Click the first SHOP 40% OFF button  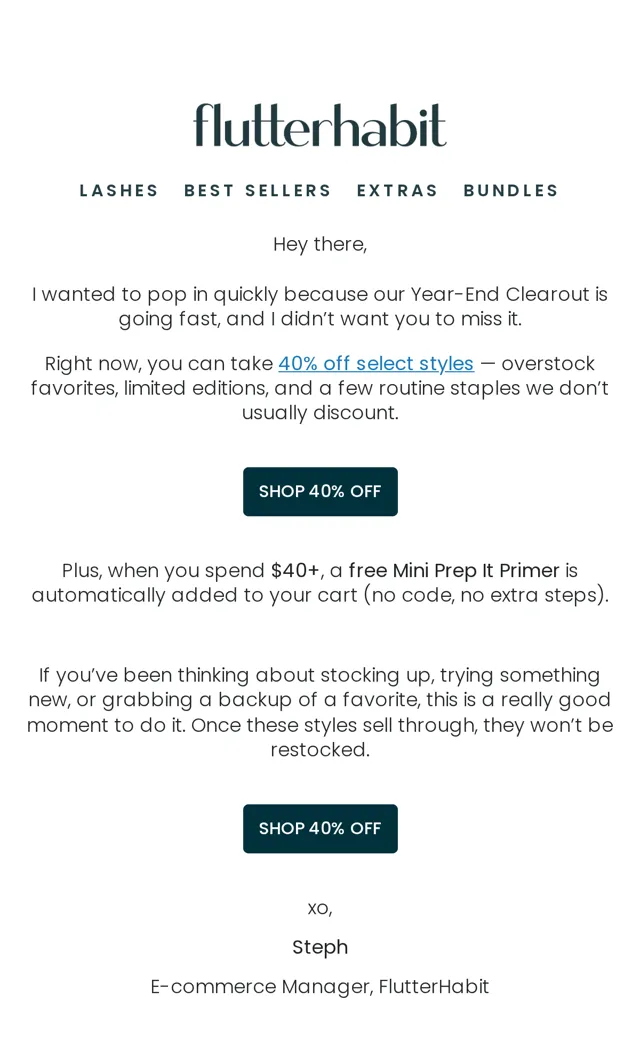click(x=320, y=491)
